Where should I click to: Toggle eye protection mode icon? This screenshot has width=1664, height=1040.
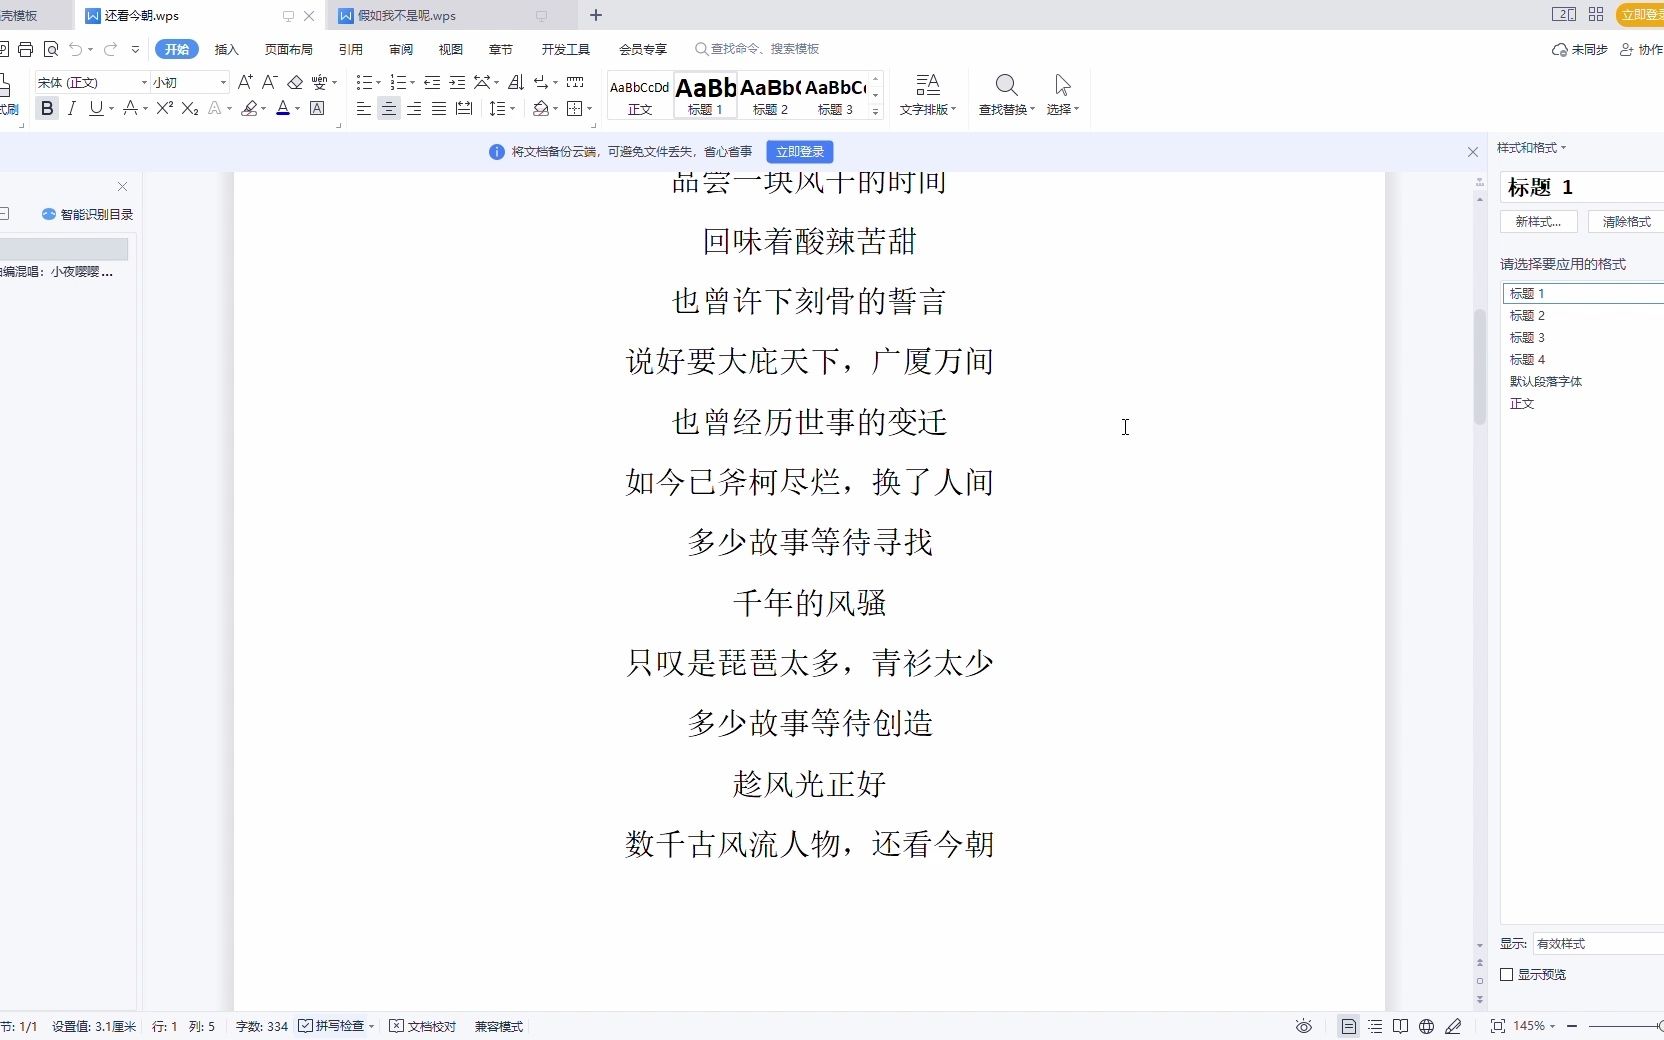coord(1304,1026)
